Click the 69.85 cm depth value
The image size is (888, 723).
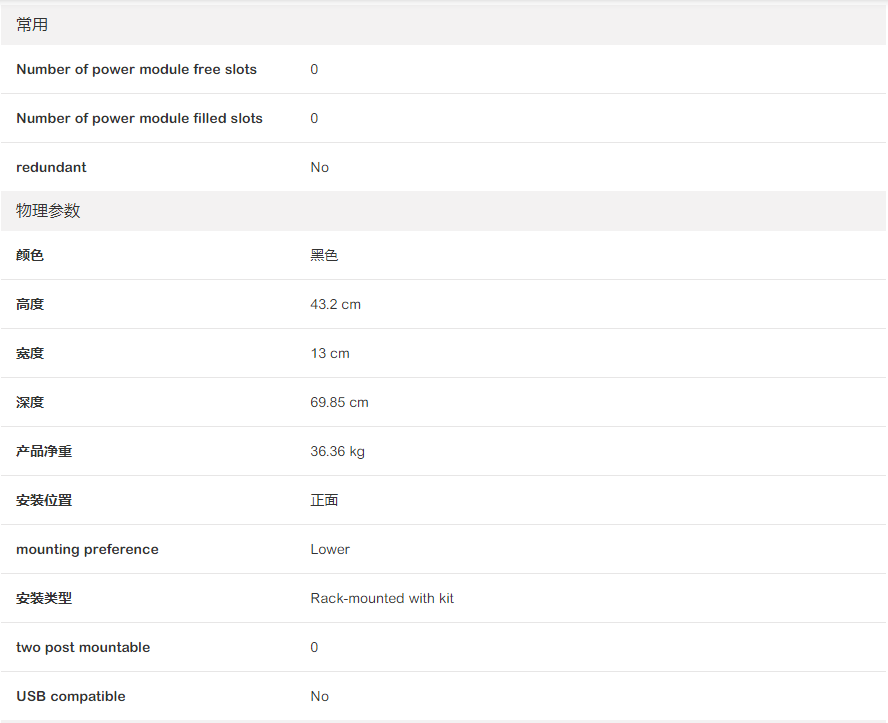click(x=339, y=402)
